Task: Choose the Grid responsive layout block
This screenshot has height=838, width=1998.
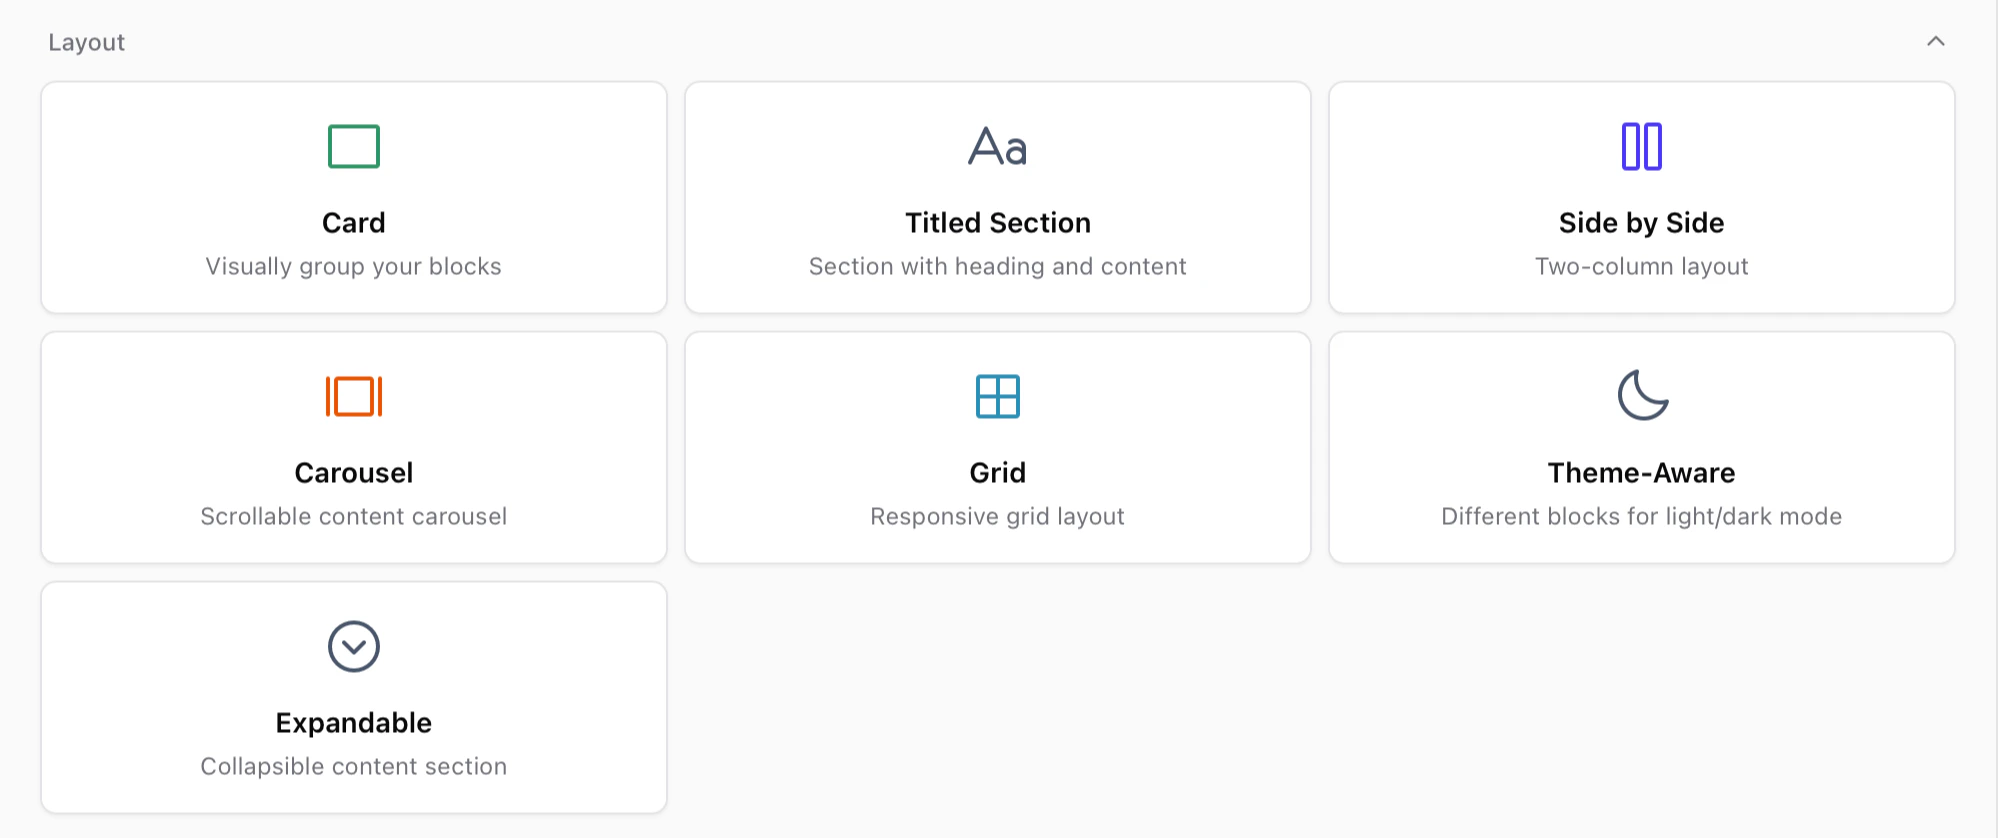Action: click(997, 447)
